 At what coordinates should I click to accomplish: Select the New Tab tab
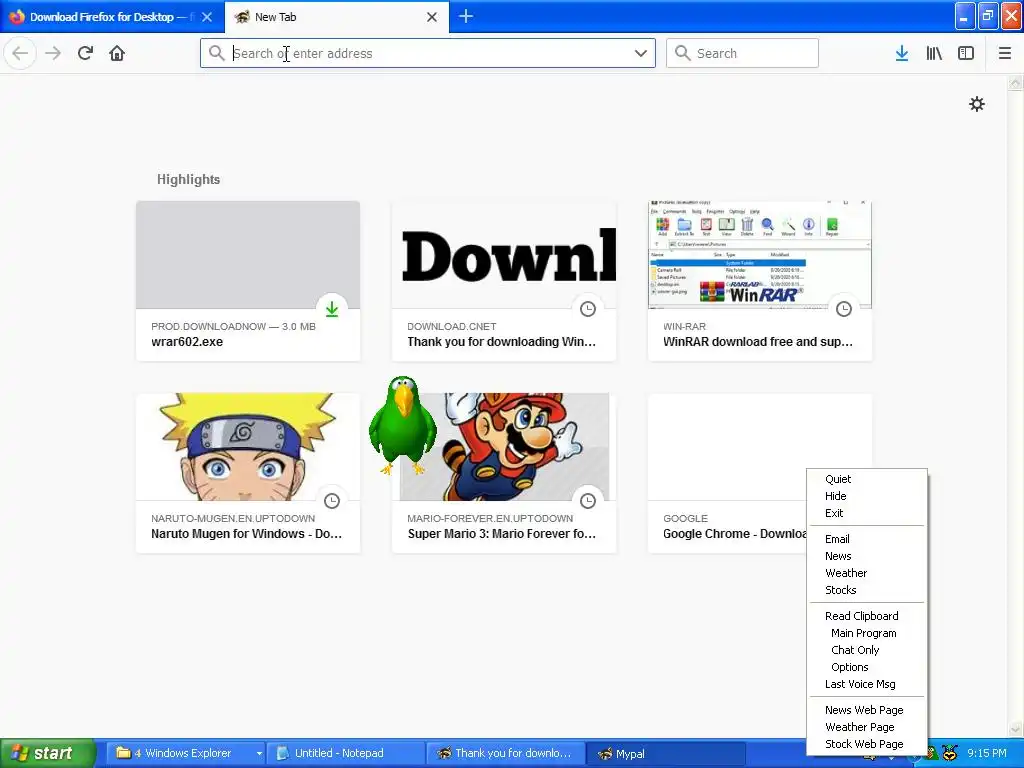pos(337,17)
